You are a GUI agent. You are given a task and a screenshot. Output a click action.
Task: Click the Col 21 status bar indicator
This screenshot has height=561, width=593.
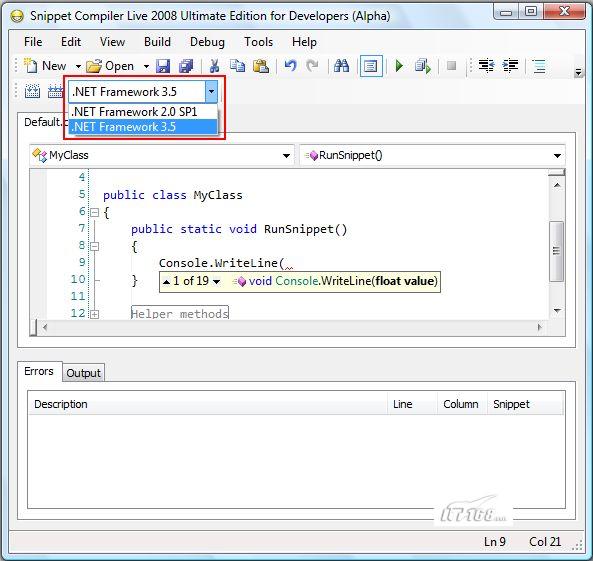[545, 542]
